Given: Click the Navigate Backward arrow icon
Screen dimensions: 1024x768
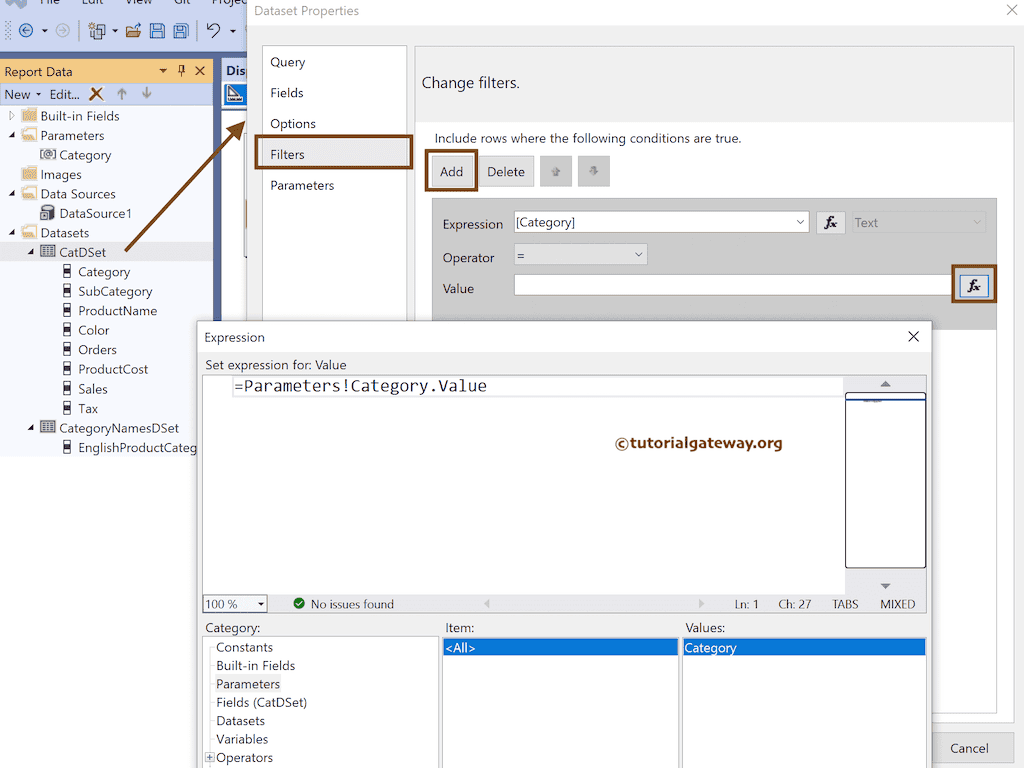Looking at the screenshot, I should click(24, 31).
